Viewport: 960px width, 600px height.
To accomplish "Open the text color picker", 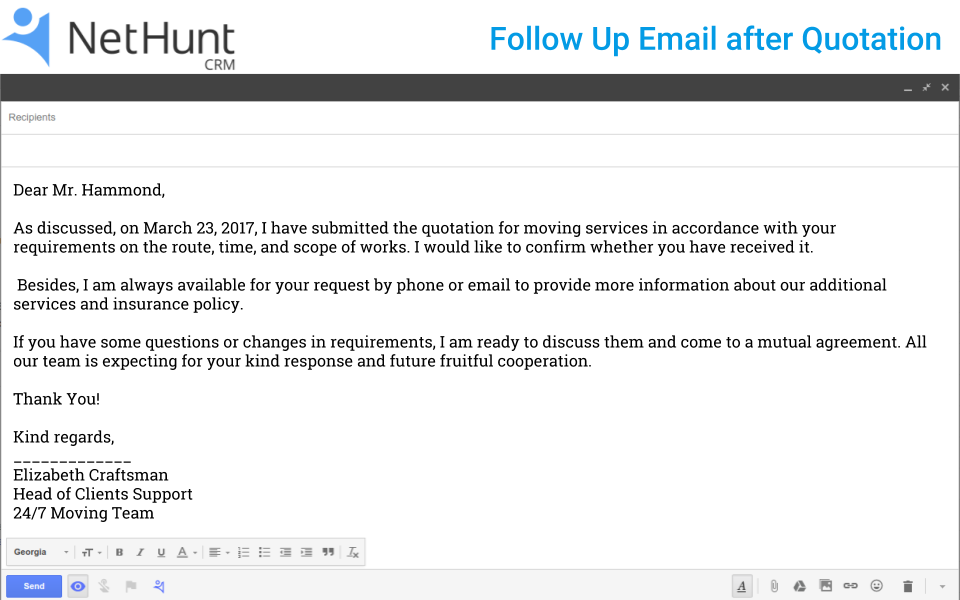I will point(185,552).
